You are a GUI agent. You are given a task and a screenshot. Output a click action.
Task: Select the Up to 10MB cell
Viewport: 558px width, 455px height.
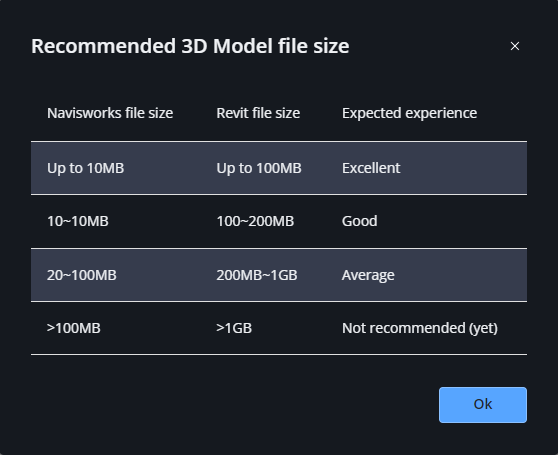click(x=85, y=168)
